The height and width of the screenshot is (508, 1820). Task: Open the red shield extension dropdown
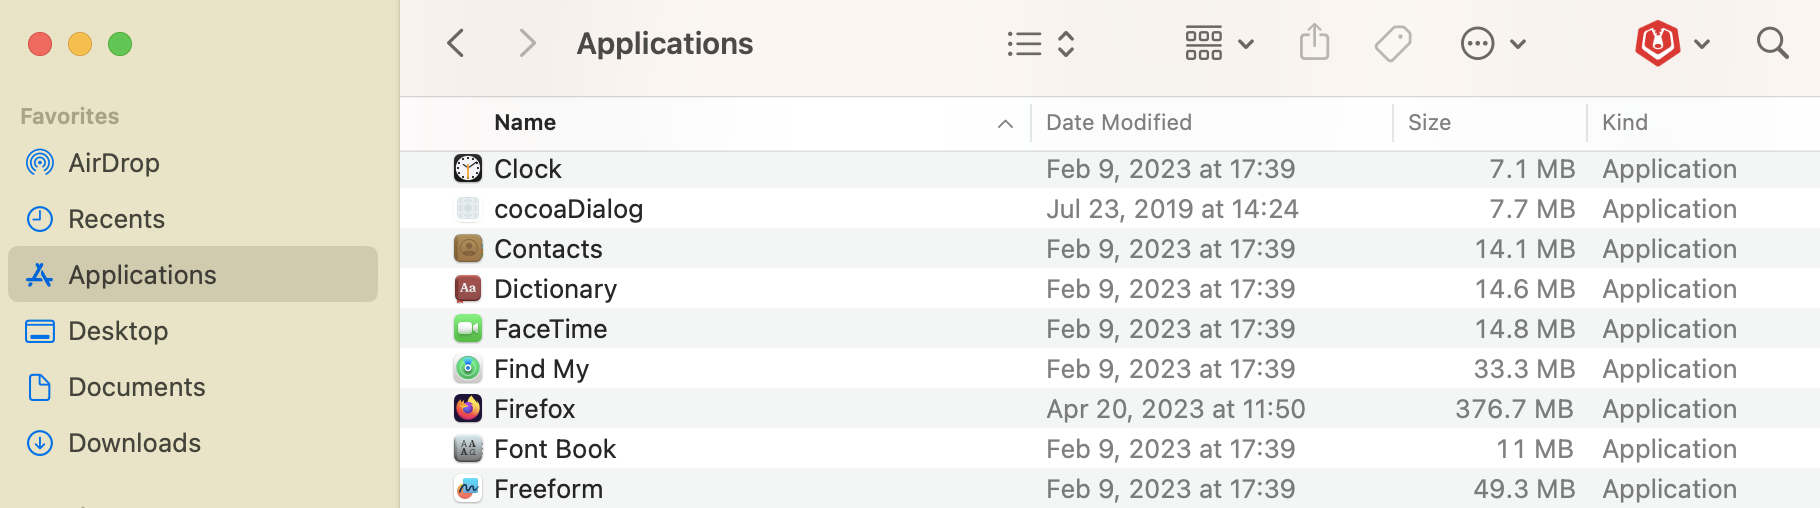point(1672,43)
